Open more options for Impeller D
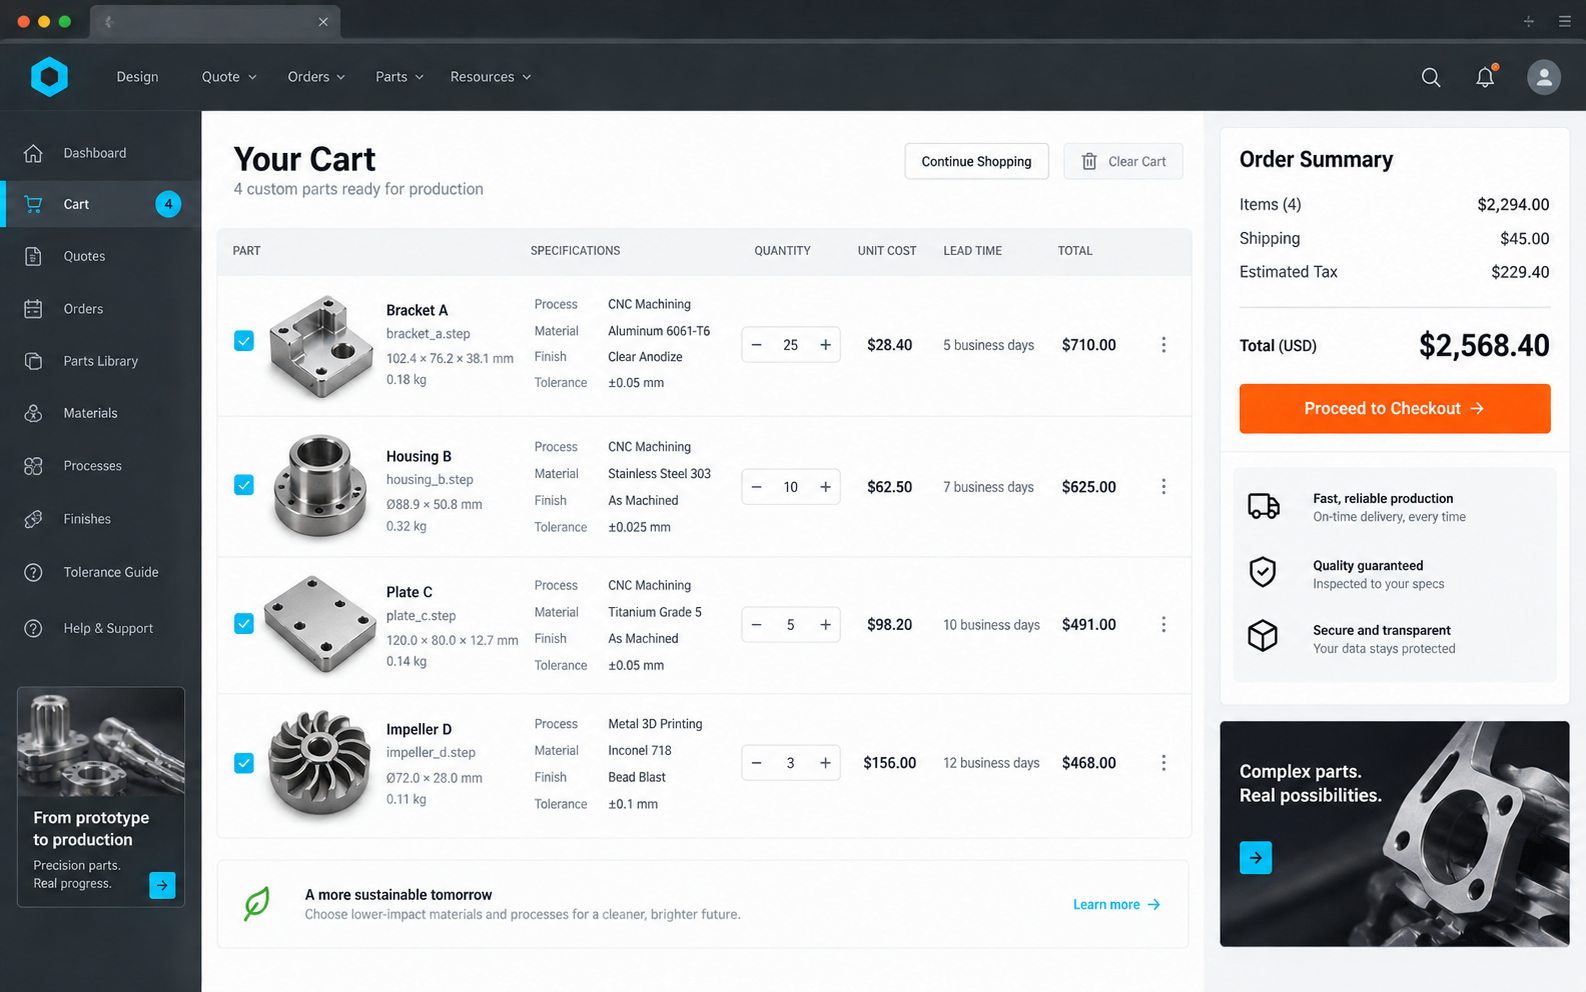 click(x=1163, y=763)
